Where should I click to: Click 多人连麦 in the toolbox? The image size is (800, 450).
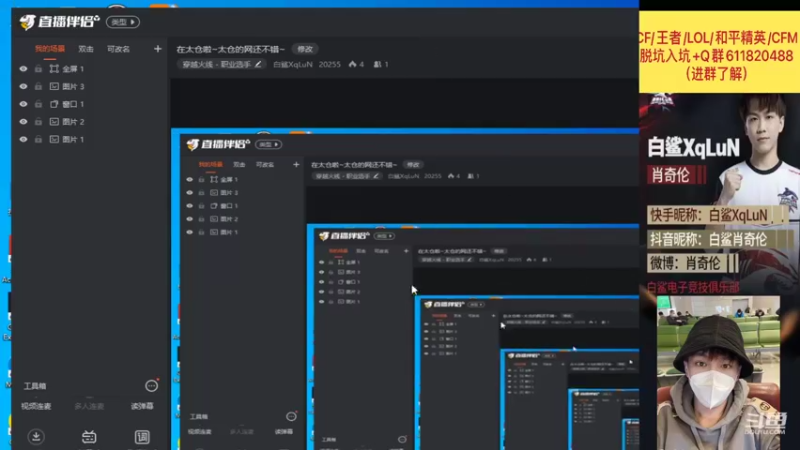(x=89, y=406)
